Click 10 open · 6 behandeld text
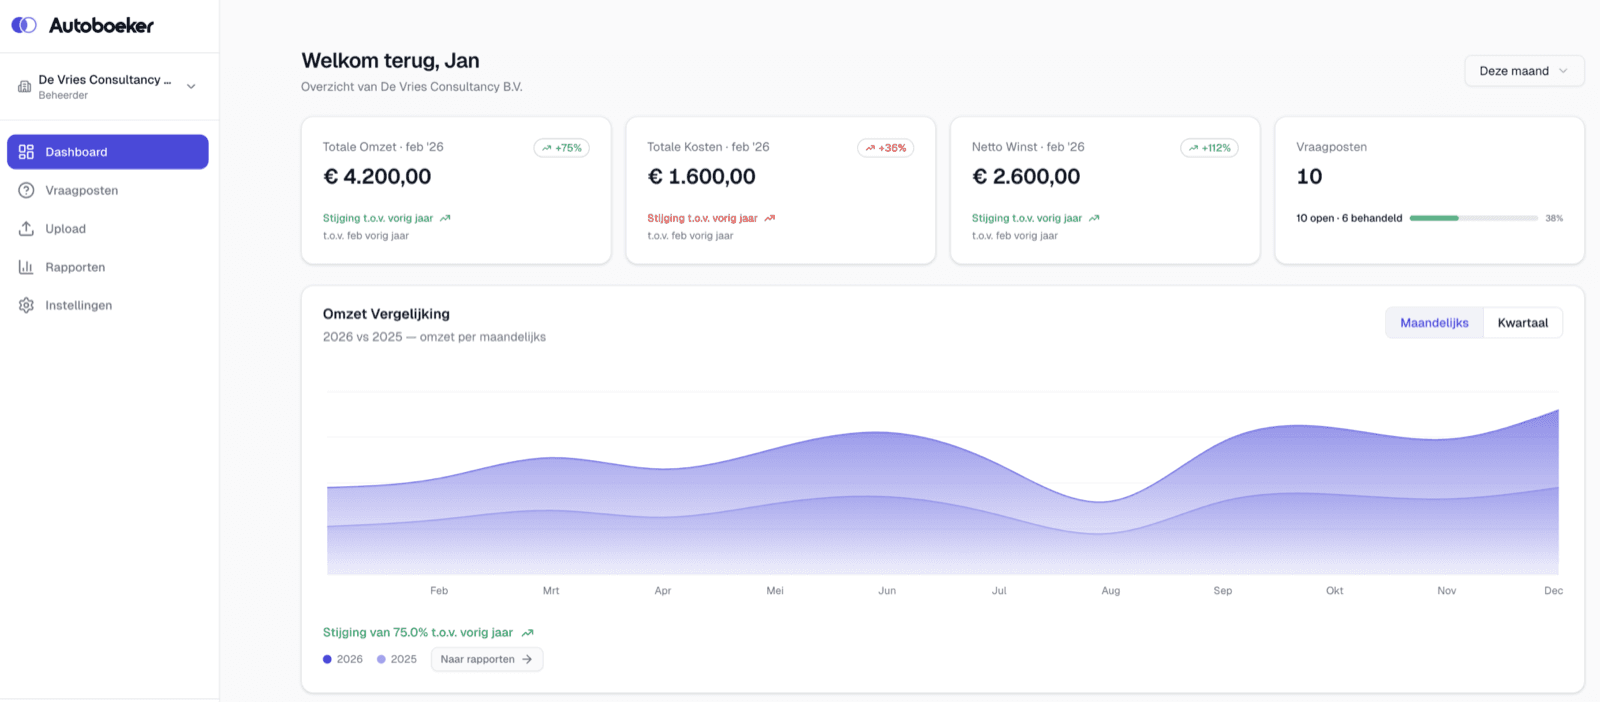The height and width of the screenshot is (702, 1600). click(x=1349, y=218)
